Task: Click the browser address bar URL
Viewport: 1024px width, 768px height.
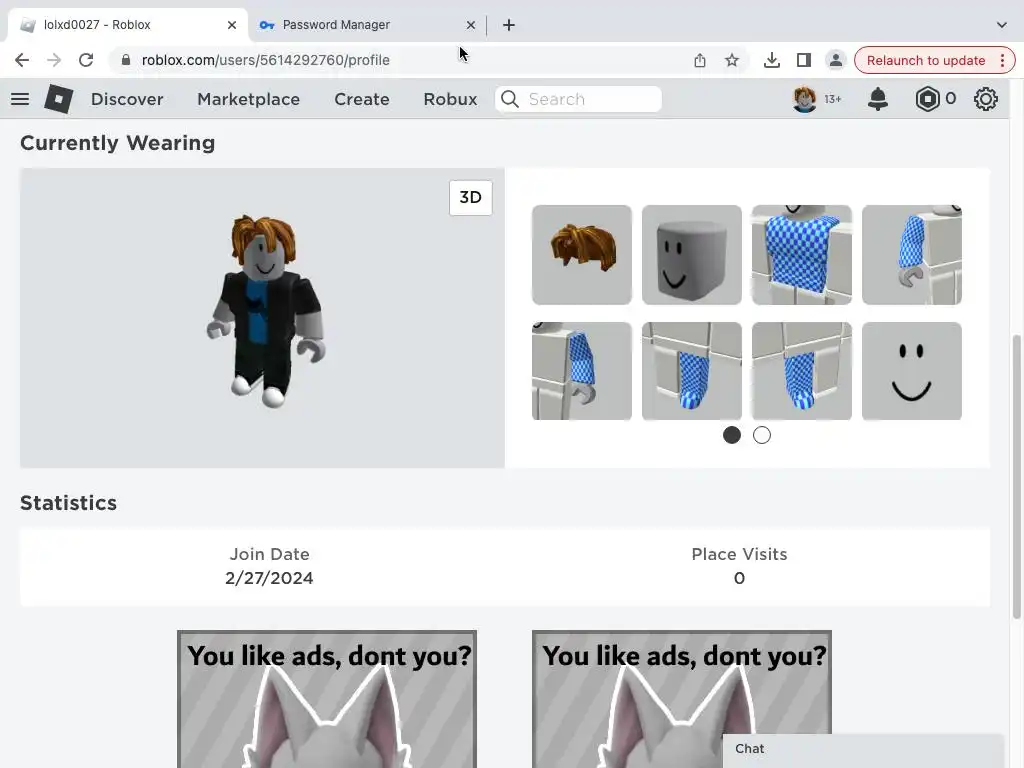Action: click(265, 60)
